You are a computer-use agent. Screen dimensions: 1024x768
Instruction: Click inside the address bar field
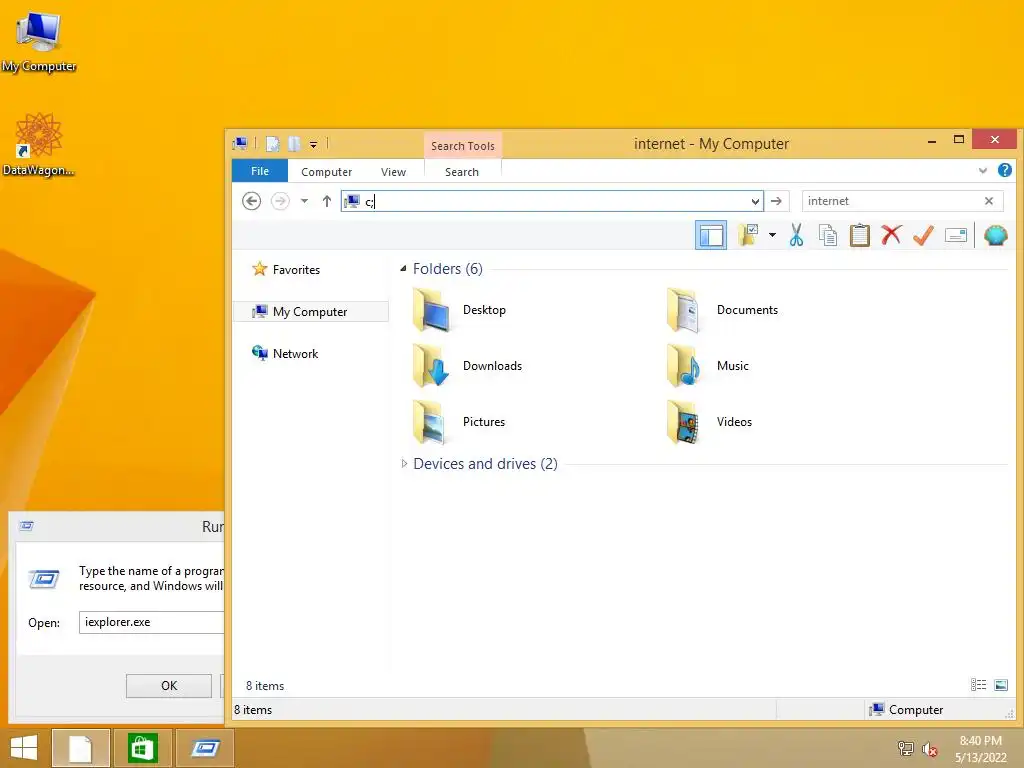click(552, 201)
